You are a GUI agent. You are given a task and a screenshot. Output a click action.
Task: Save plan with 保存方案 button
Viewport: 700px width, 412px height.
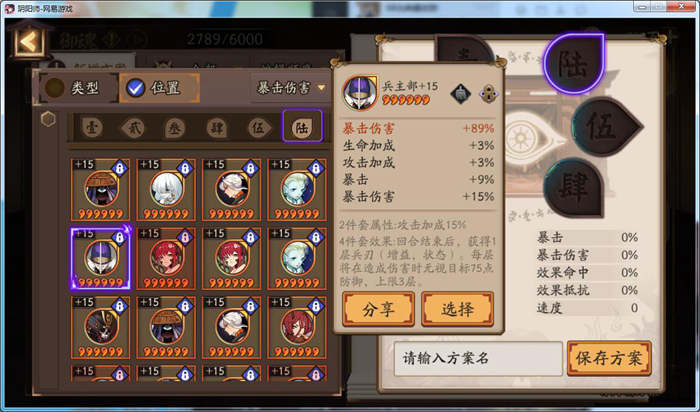click(609, 358)
